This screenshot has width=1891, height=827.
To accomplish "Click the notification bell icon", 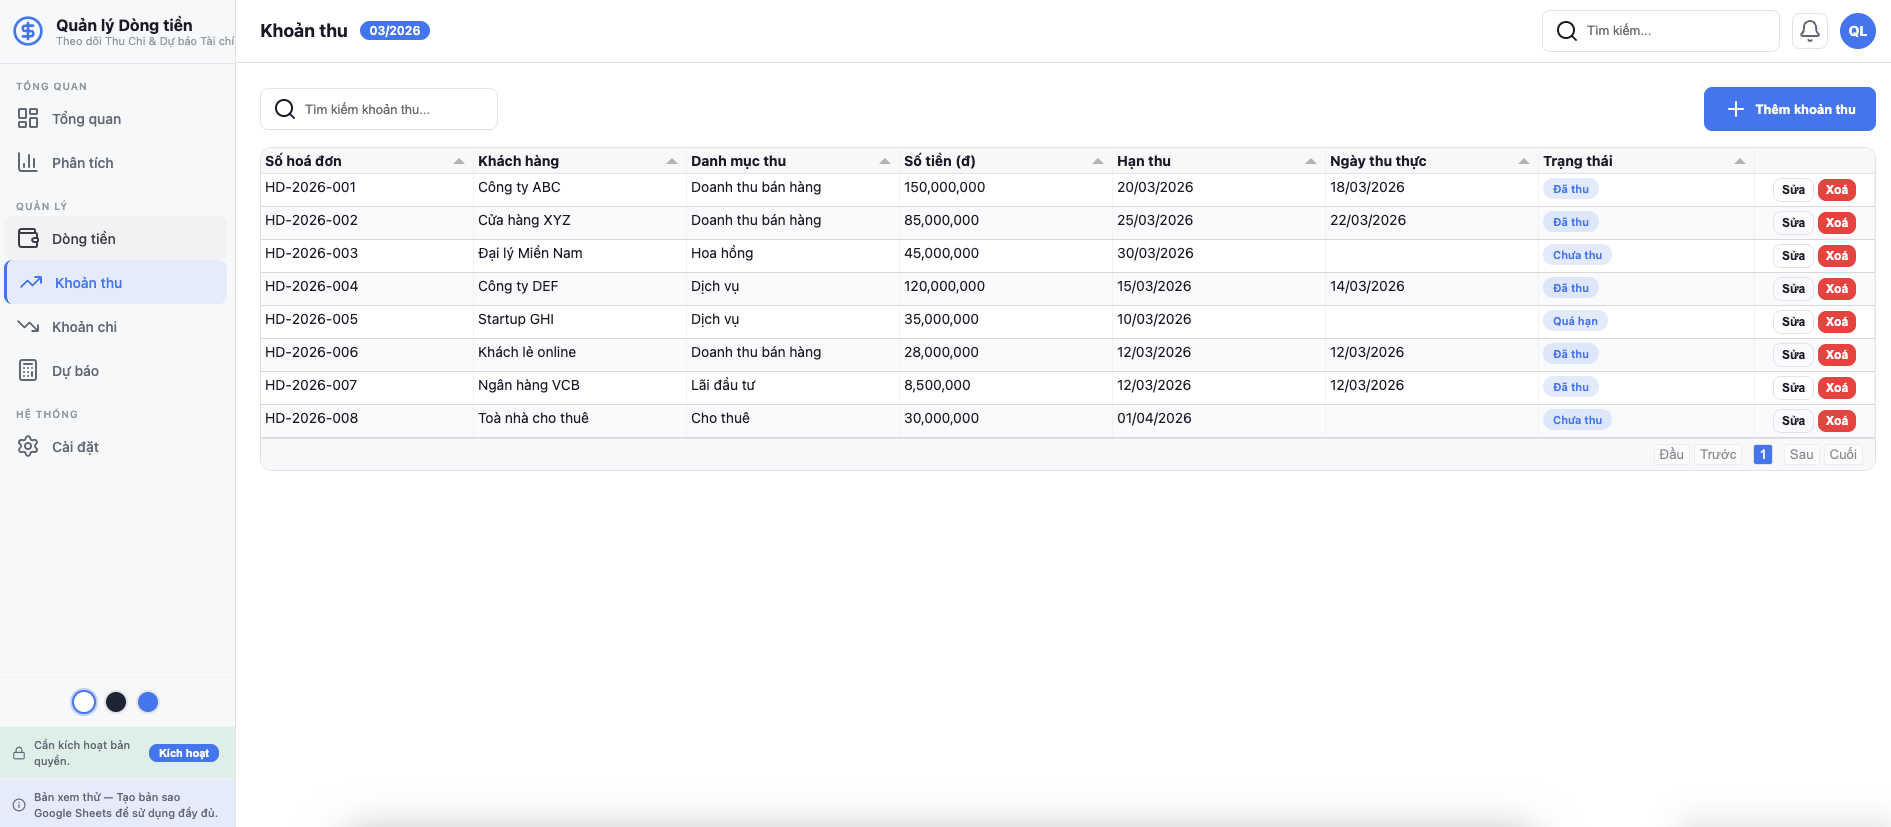I will point(1809,31).
